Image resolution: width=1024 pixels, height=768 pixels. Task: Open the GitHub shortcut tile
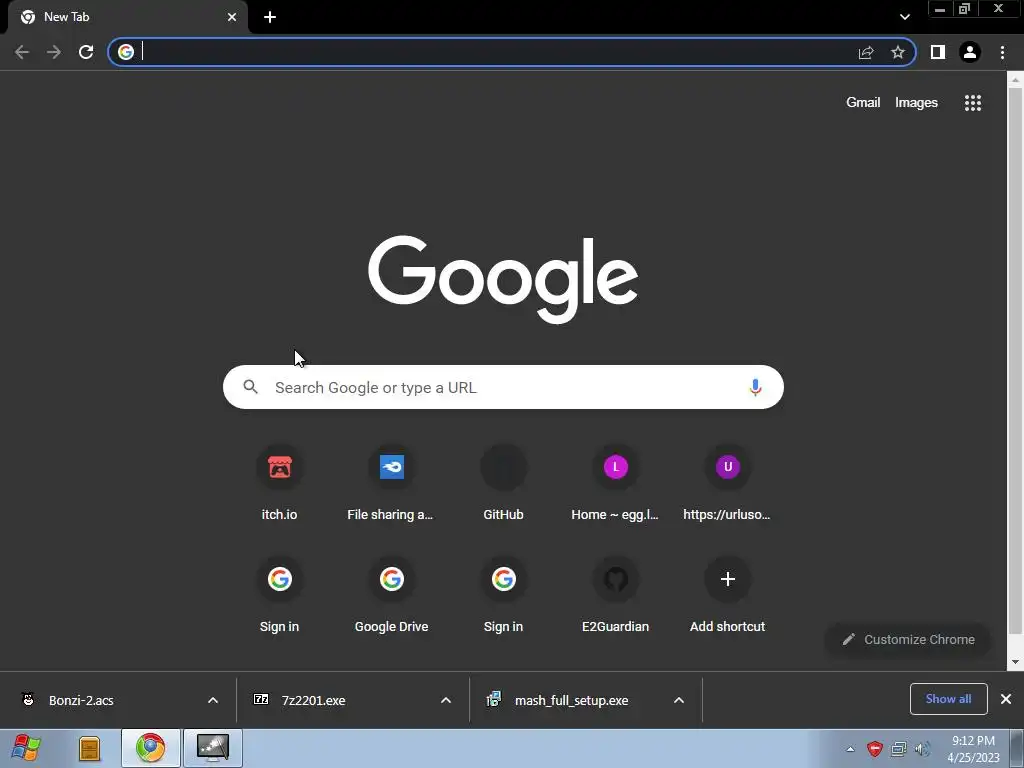pos(504,484)
